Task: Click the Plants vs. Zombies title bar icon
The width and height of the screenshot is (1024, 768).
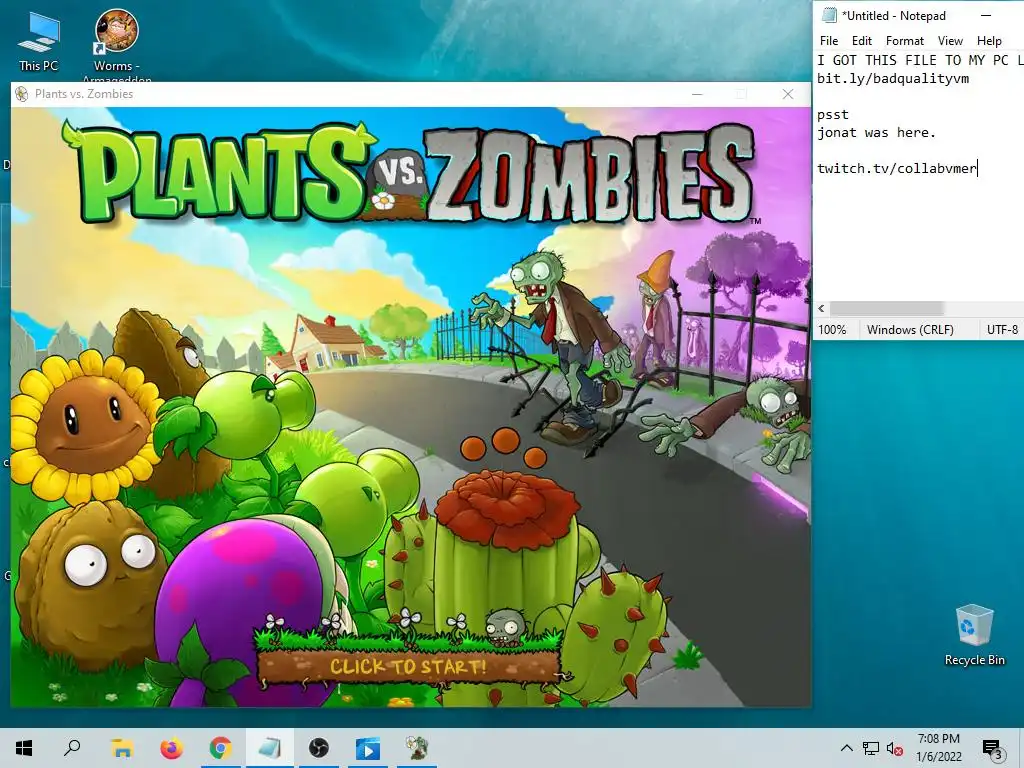Action: 22,94
